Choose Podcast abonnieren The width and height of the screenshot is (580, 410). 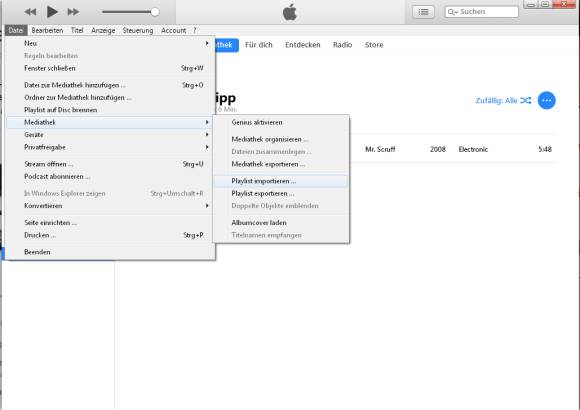pos(110,177)
